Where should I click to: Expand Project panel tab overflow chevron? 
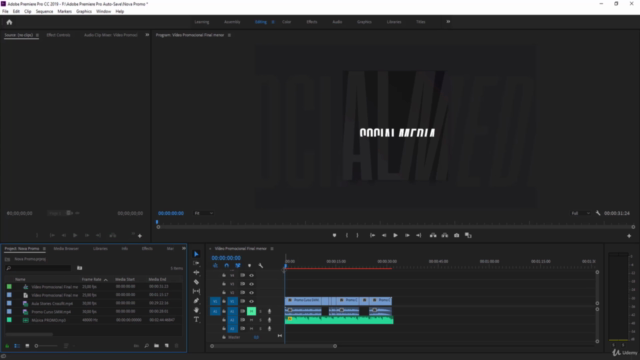tap(184, 249)
